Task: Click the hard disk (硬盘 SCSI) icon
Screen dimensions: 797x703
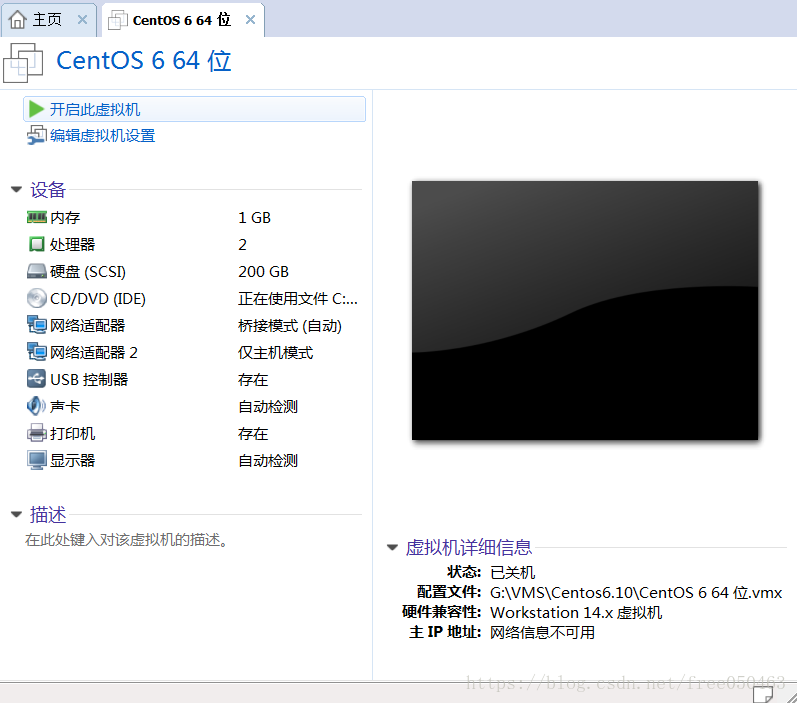Action: (x=37, y=271)
